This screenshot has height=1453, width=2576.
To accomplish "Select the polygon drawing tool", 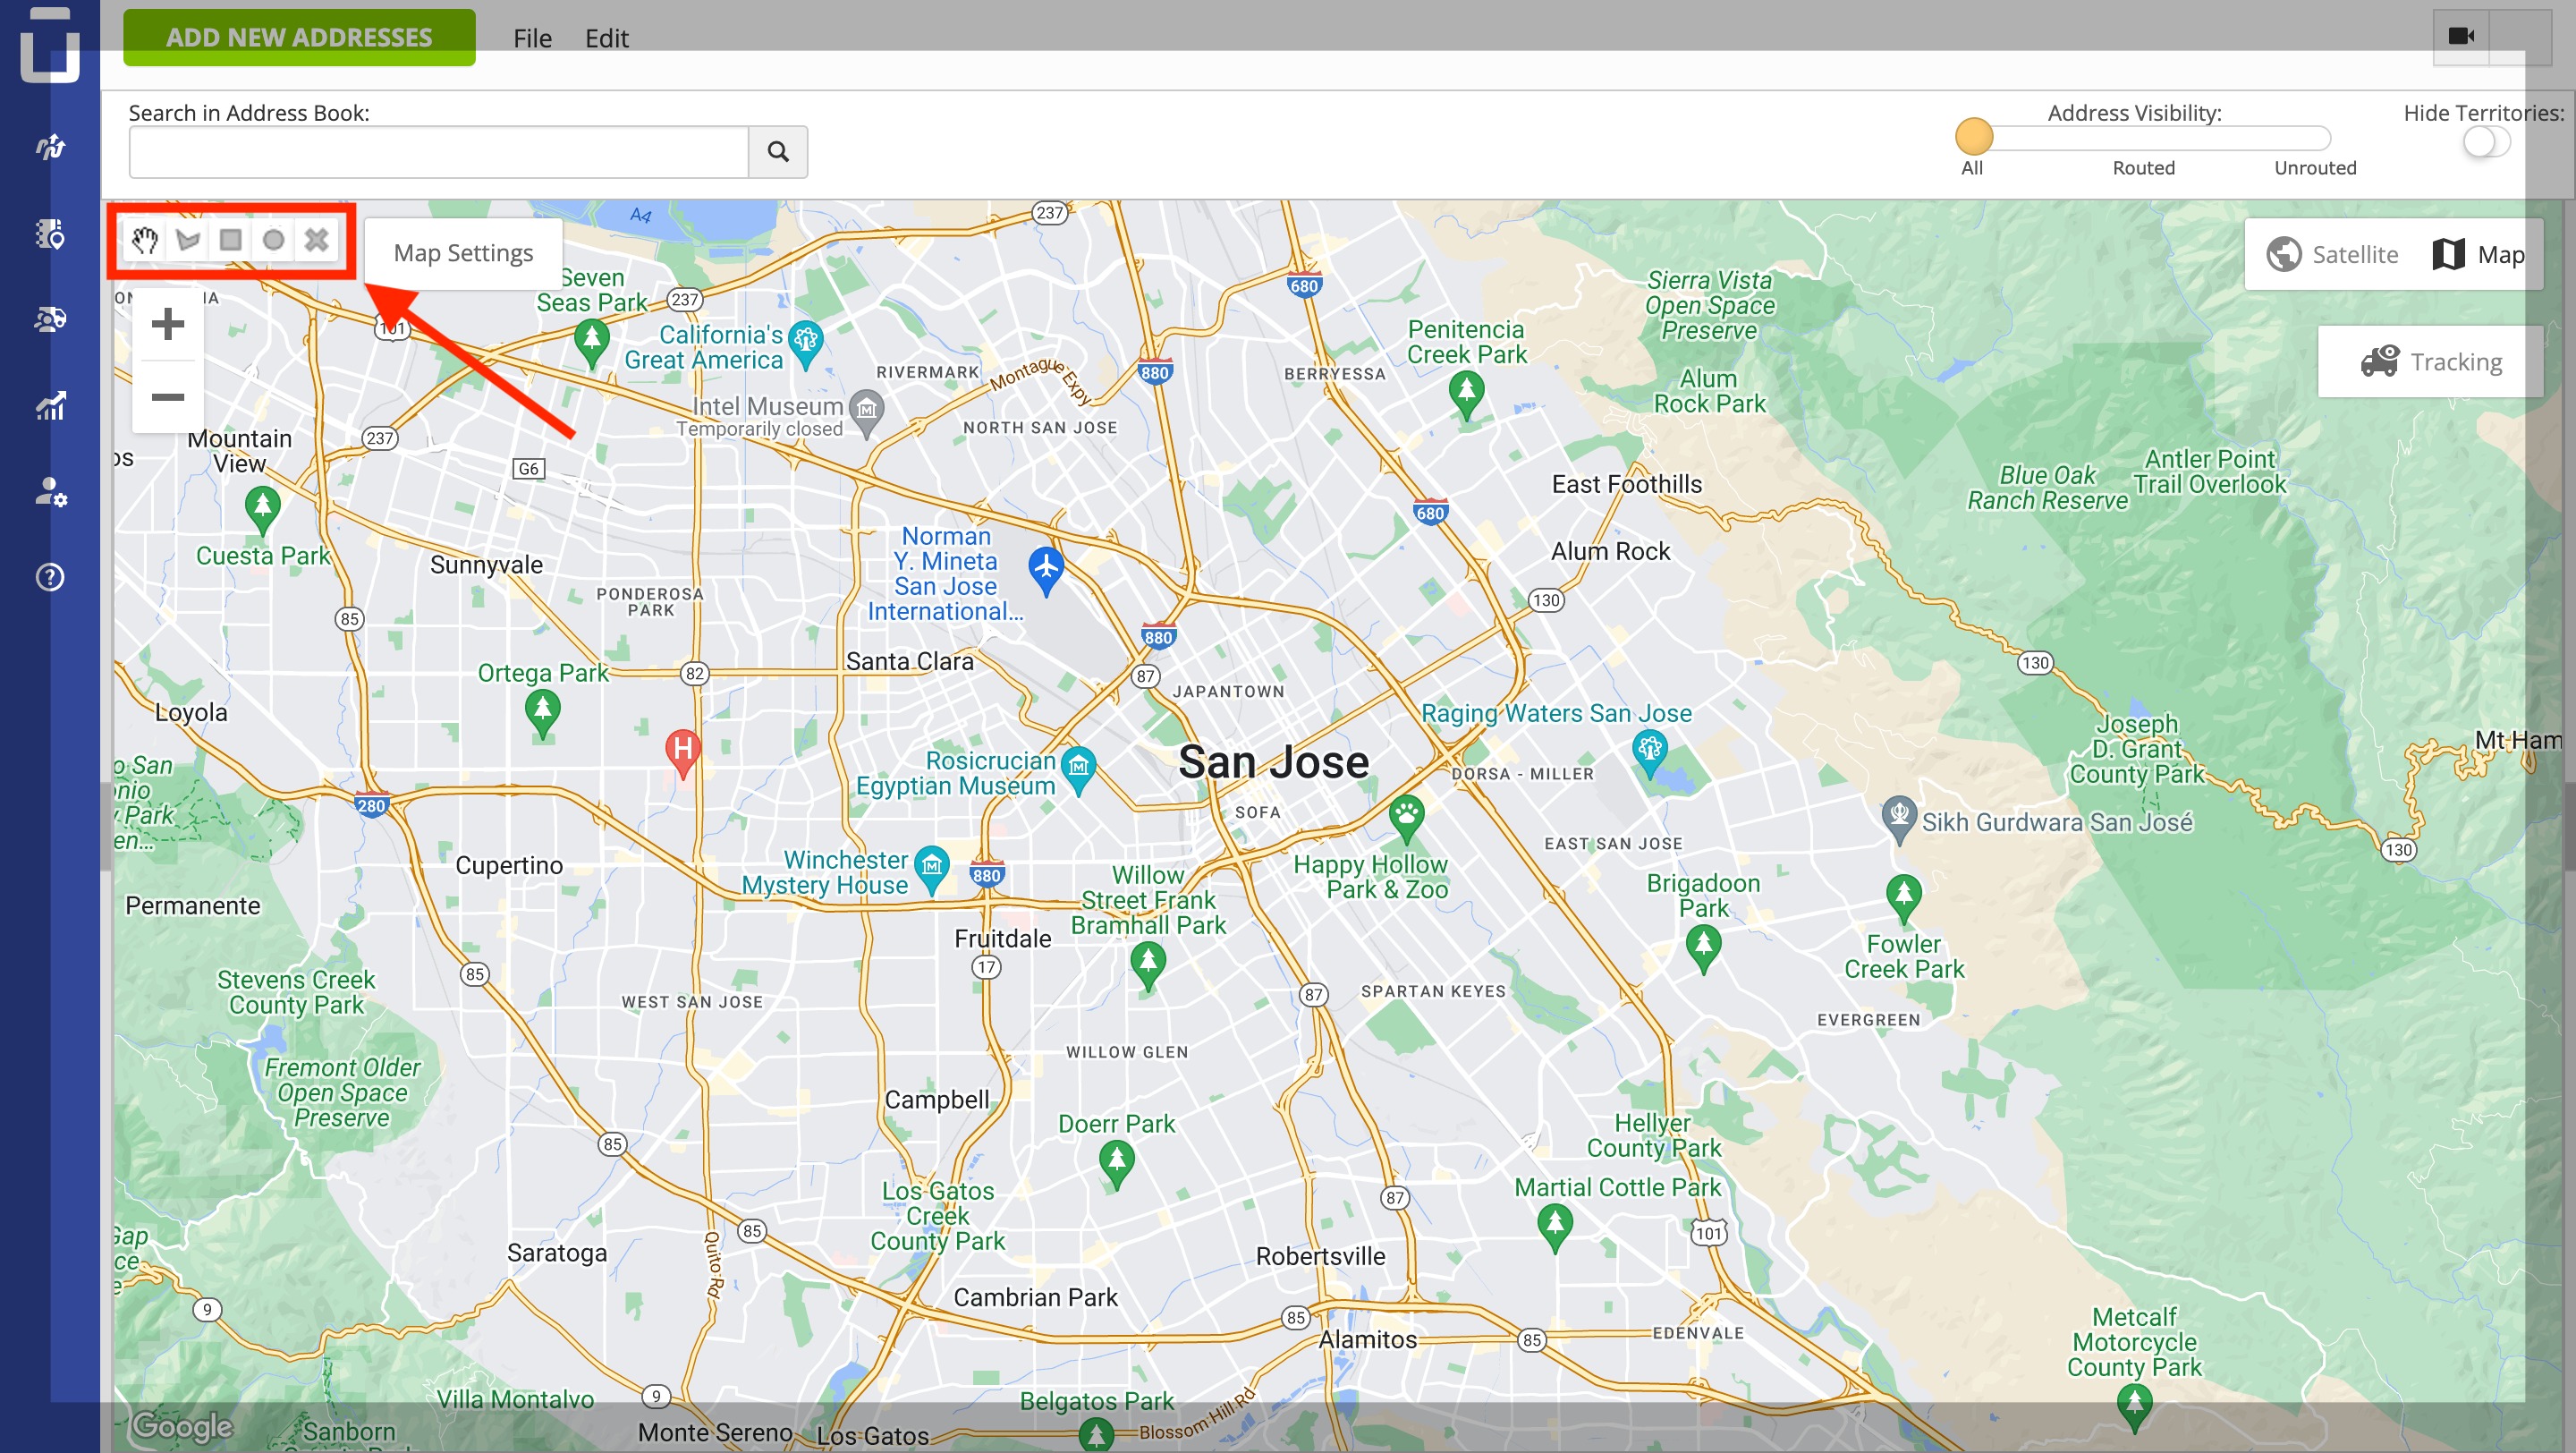I will tap(188, 240).
